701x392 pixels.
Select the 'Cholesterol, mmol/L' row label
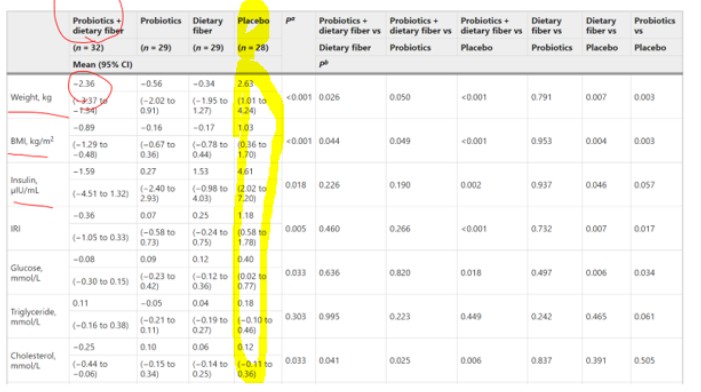[x=33, y=360]
